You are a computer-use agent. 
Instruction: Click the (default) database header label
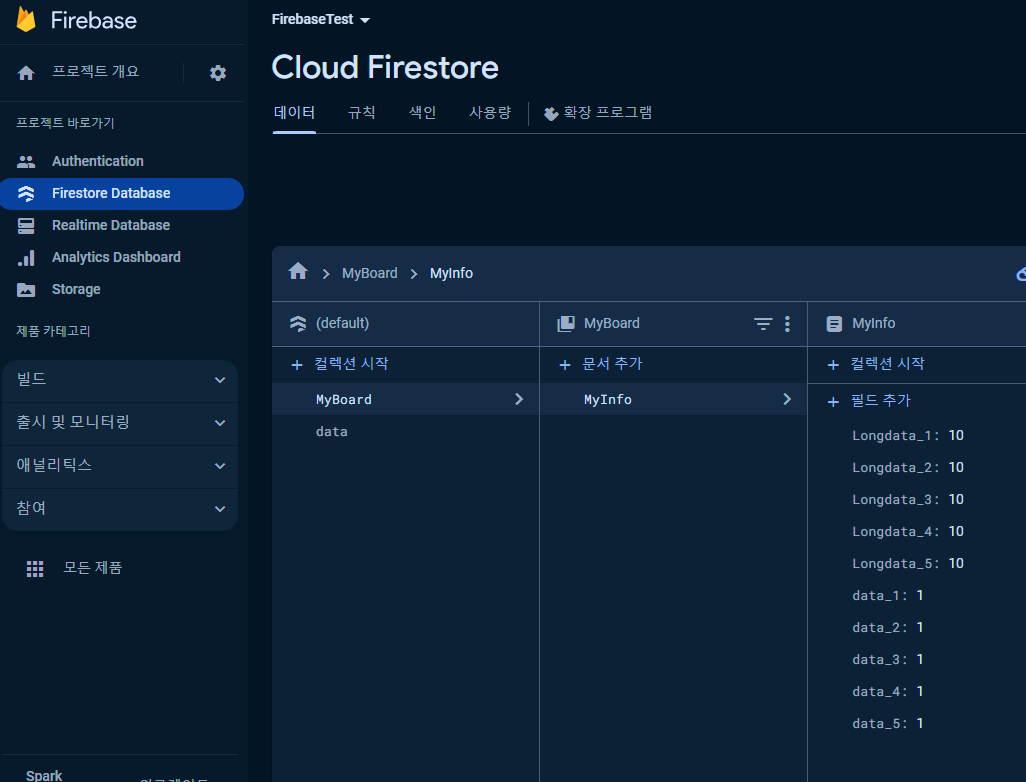[342, 323]
